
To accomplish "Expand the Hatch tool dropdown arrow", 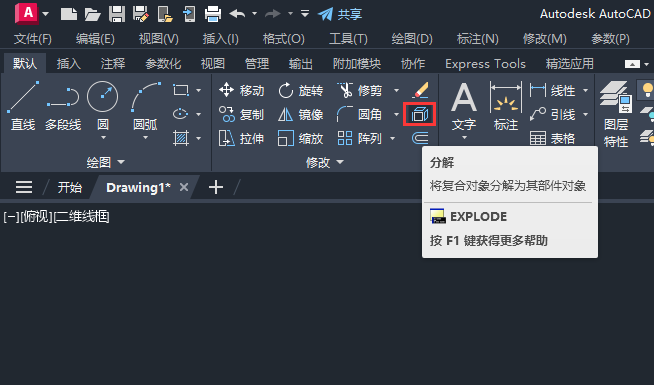I will click(x=199, y=138).
